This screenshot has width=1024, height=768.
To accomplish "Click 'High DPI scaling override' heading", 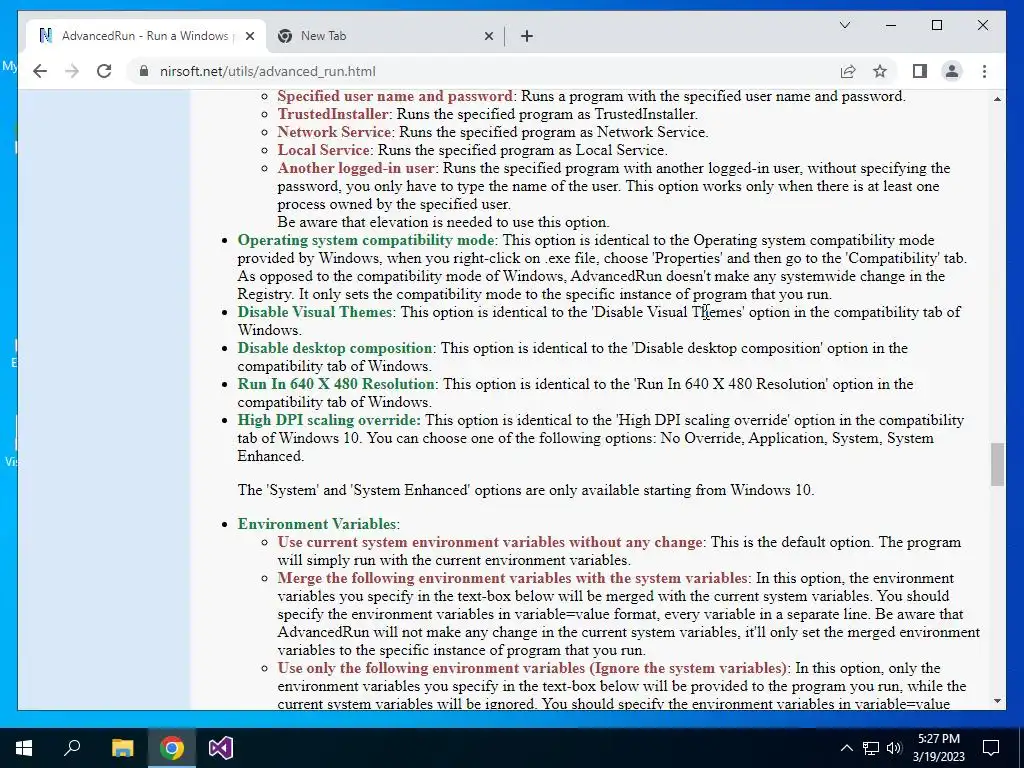I will tap(328, 420).
